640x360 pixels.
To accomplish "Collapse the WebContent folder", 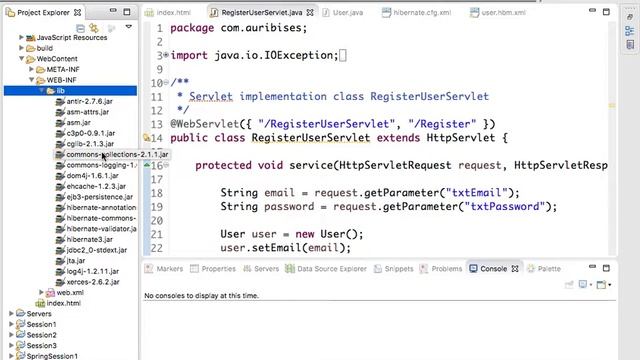I will (21, 59).
